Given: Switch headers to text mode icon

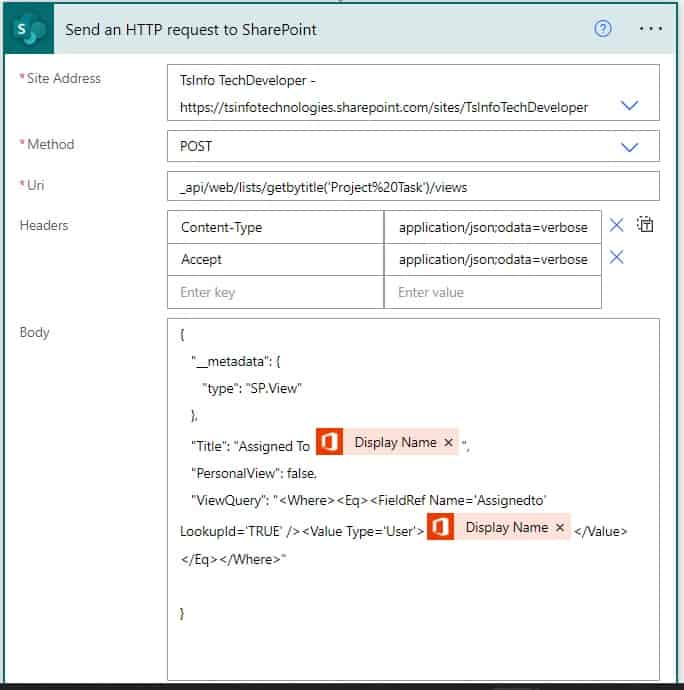Looking at the screenshot, I should 645,224.
